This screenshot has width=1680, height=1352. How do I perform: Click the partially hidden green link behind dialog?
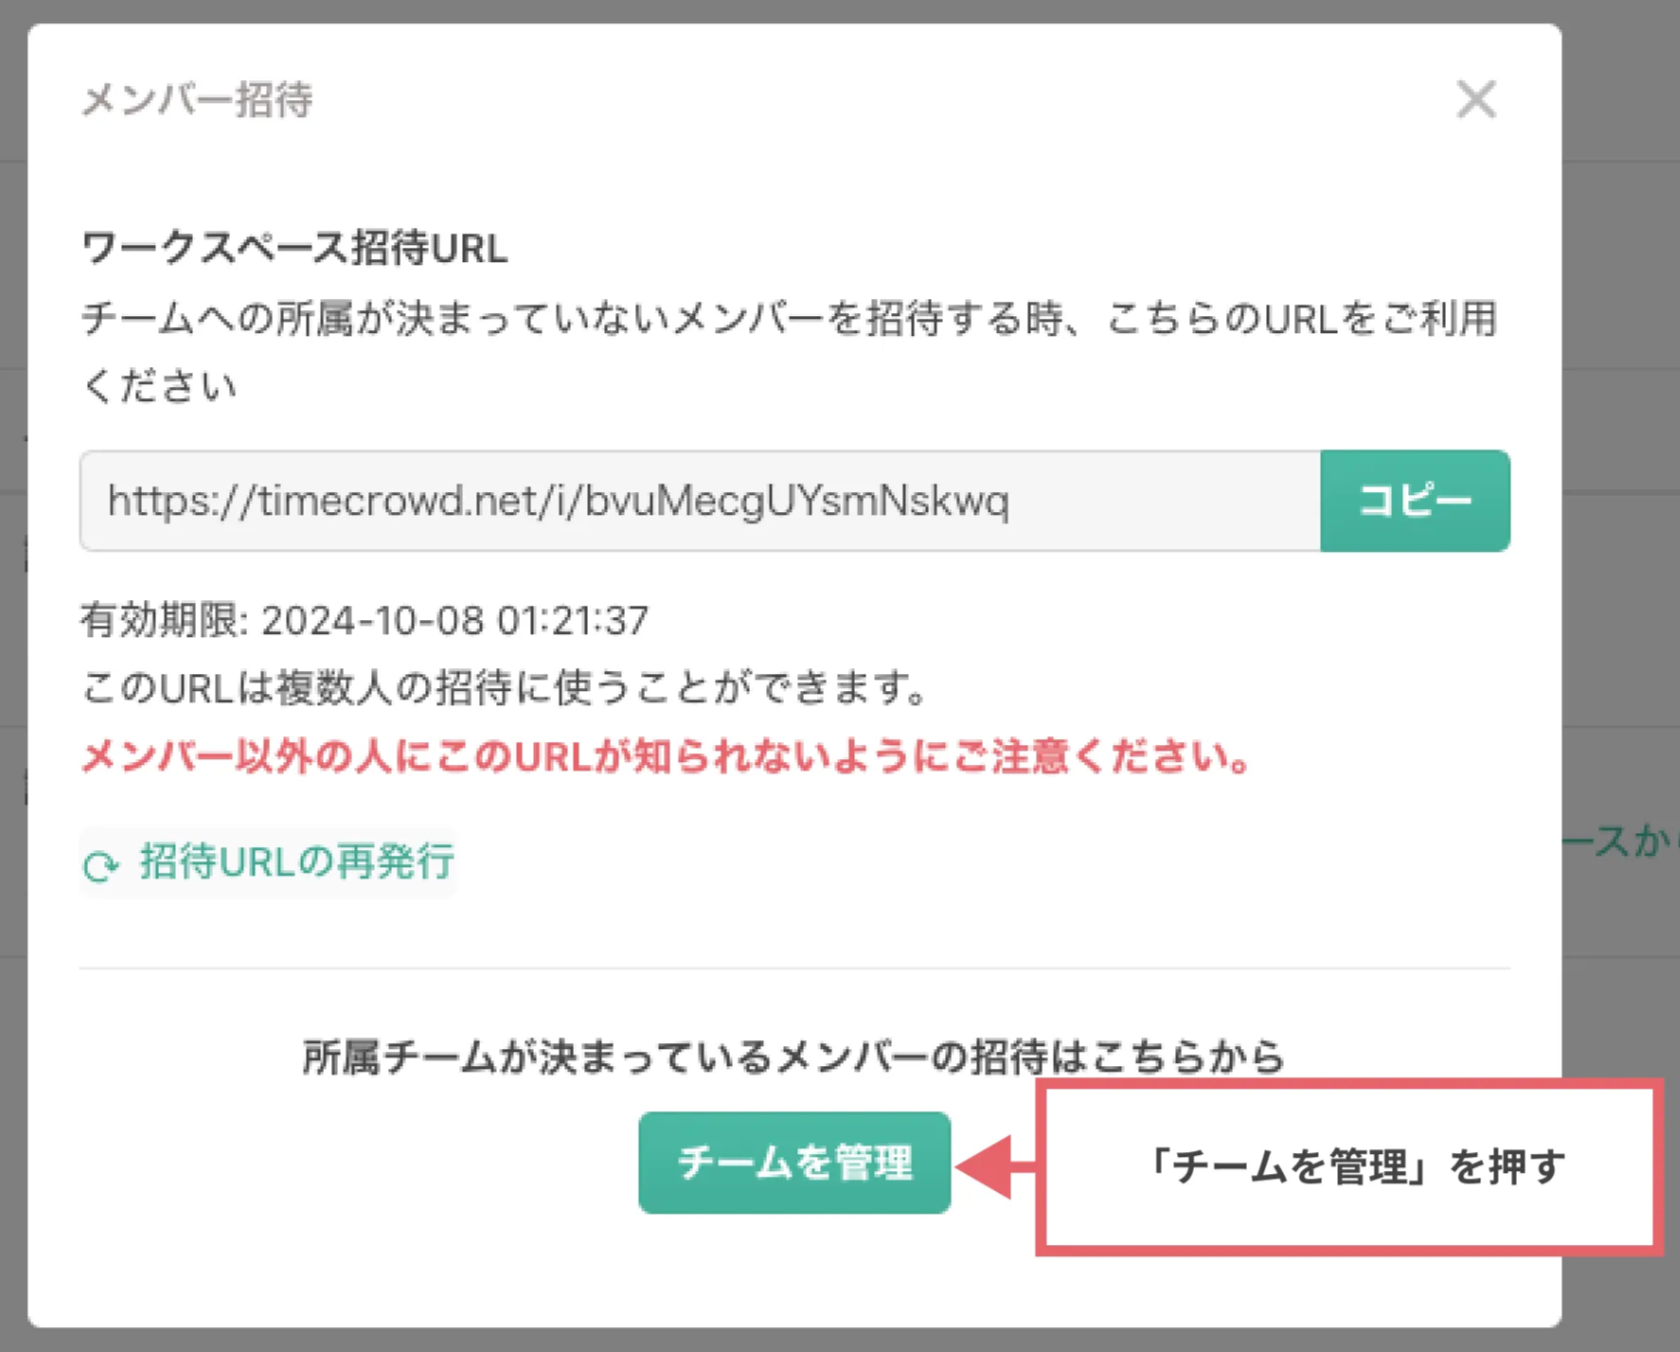point(1620,841)
